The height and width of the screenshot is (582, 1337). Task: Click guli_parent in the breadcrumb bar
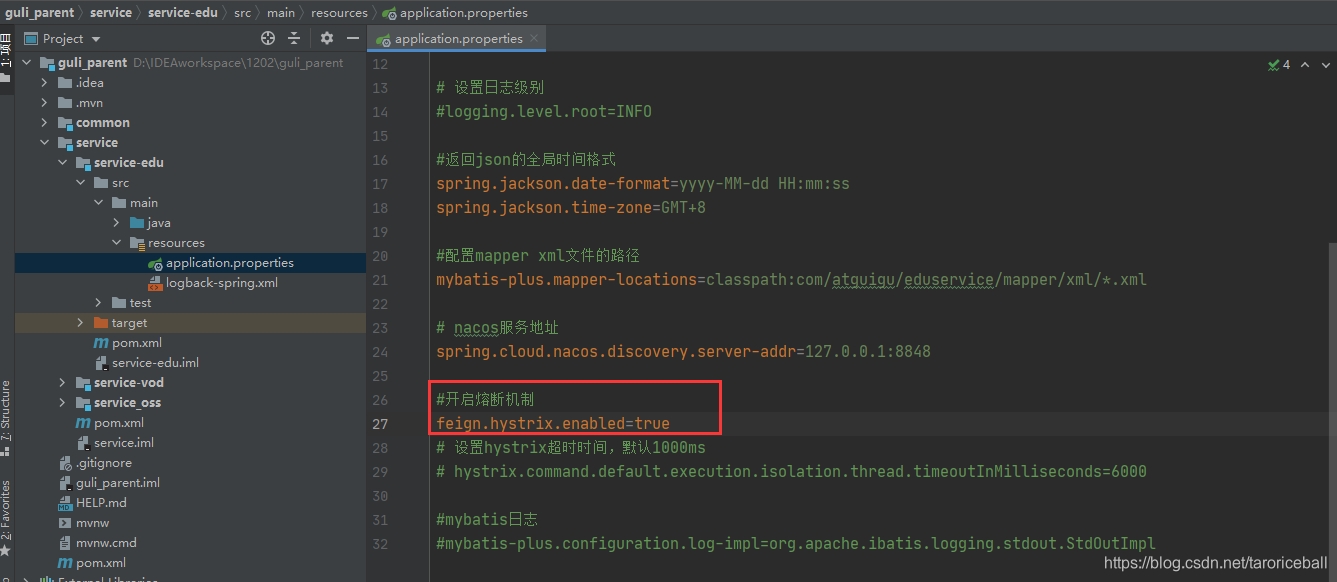click(40, 12)
